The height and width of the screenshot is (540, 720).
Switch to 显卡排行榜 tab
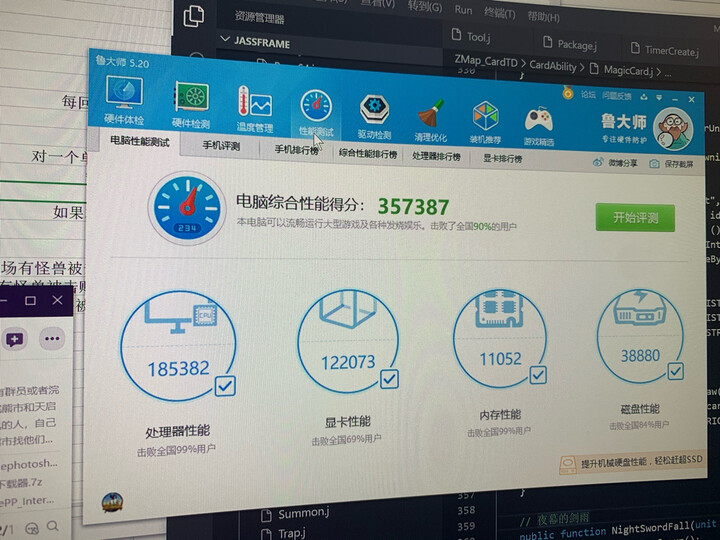pos(502,159)
